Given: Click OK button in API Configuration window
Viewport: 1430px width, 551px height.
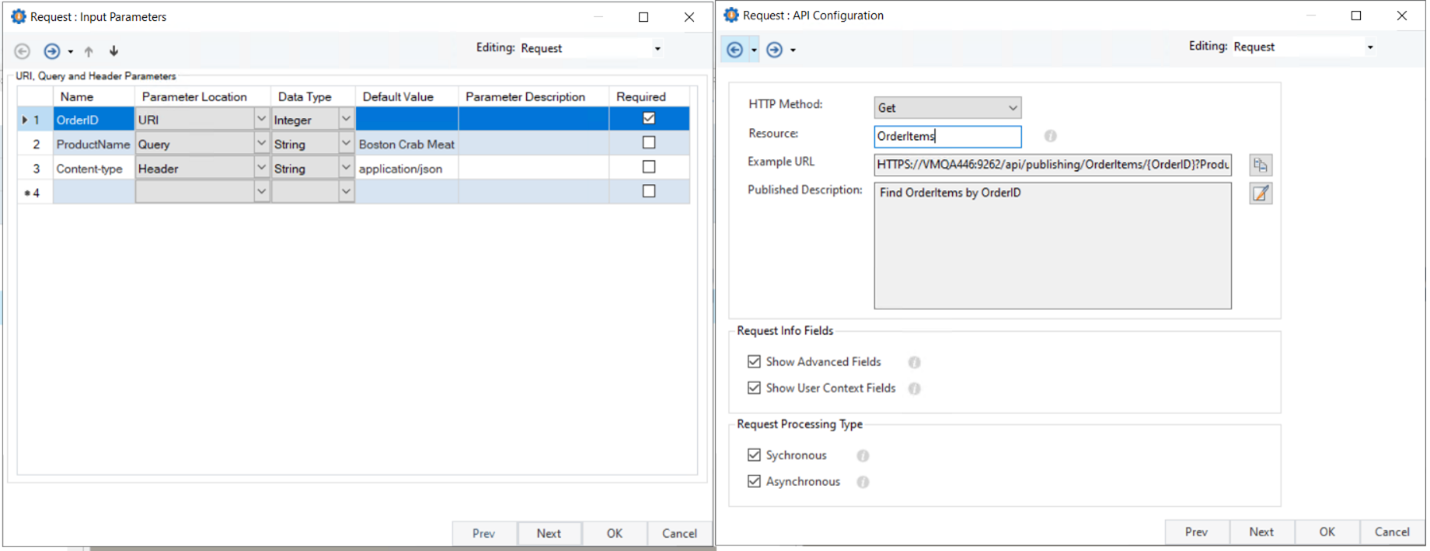Looking at the screenshot, I should 1326,532.
